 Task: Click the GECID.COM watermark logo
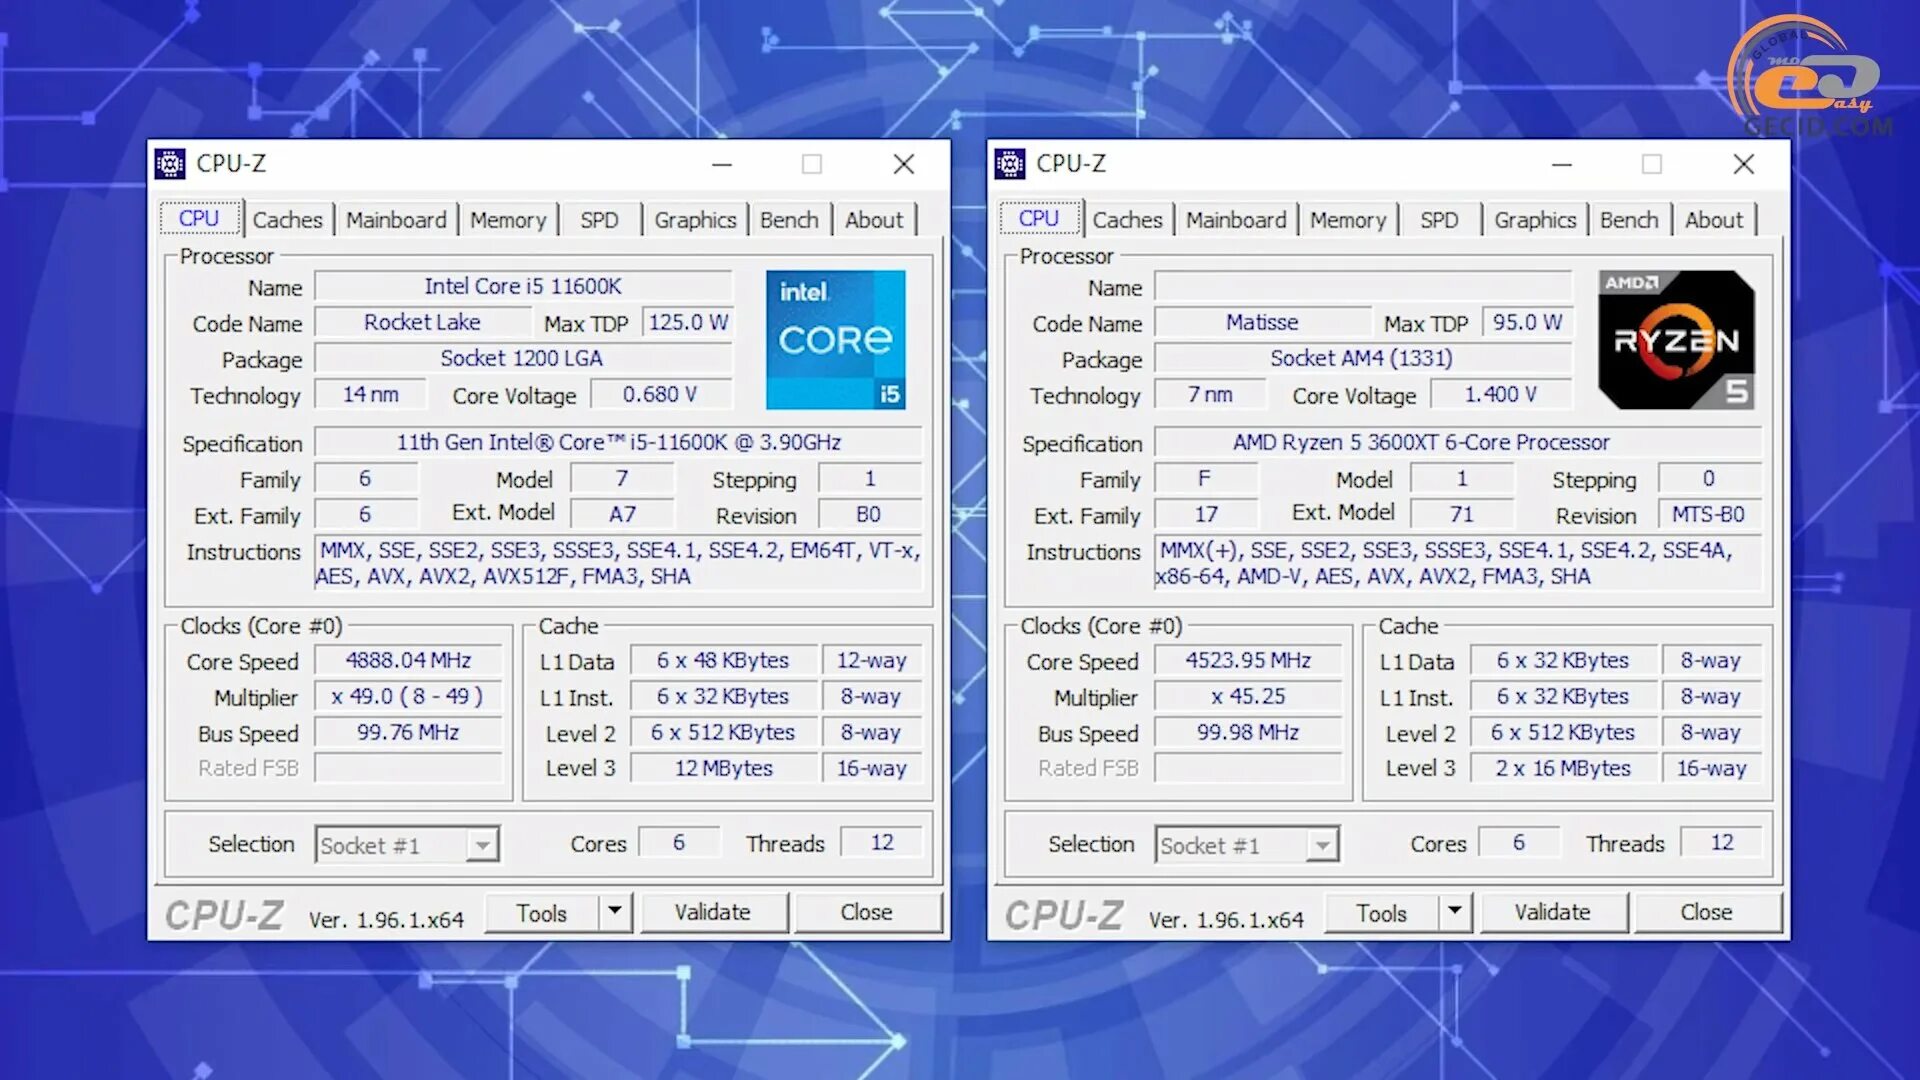pyautogui.click(x=1812, y=80)
